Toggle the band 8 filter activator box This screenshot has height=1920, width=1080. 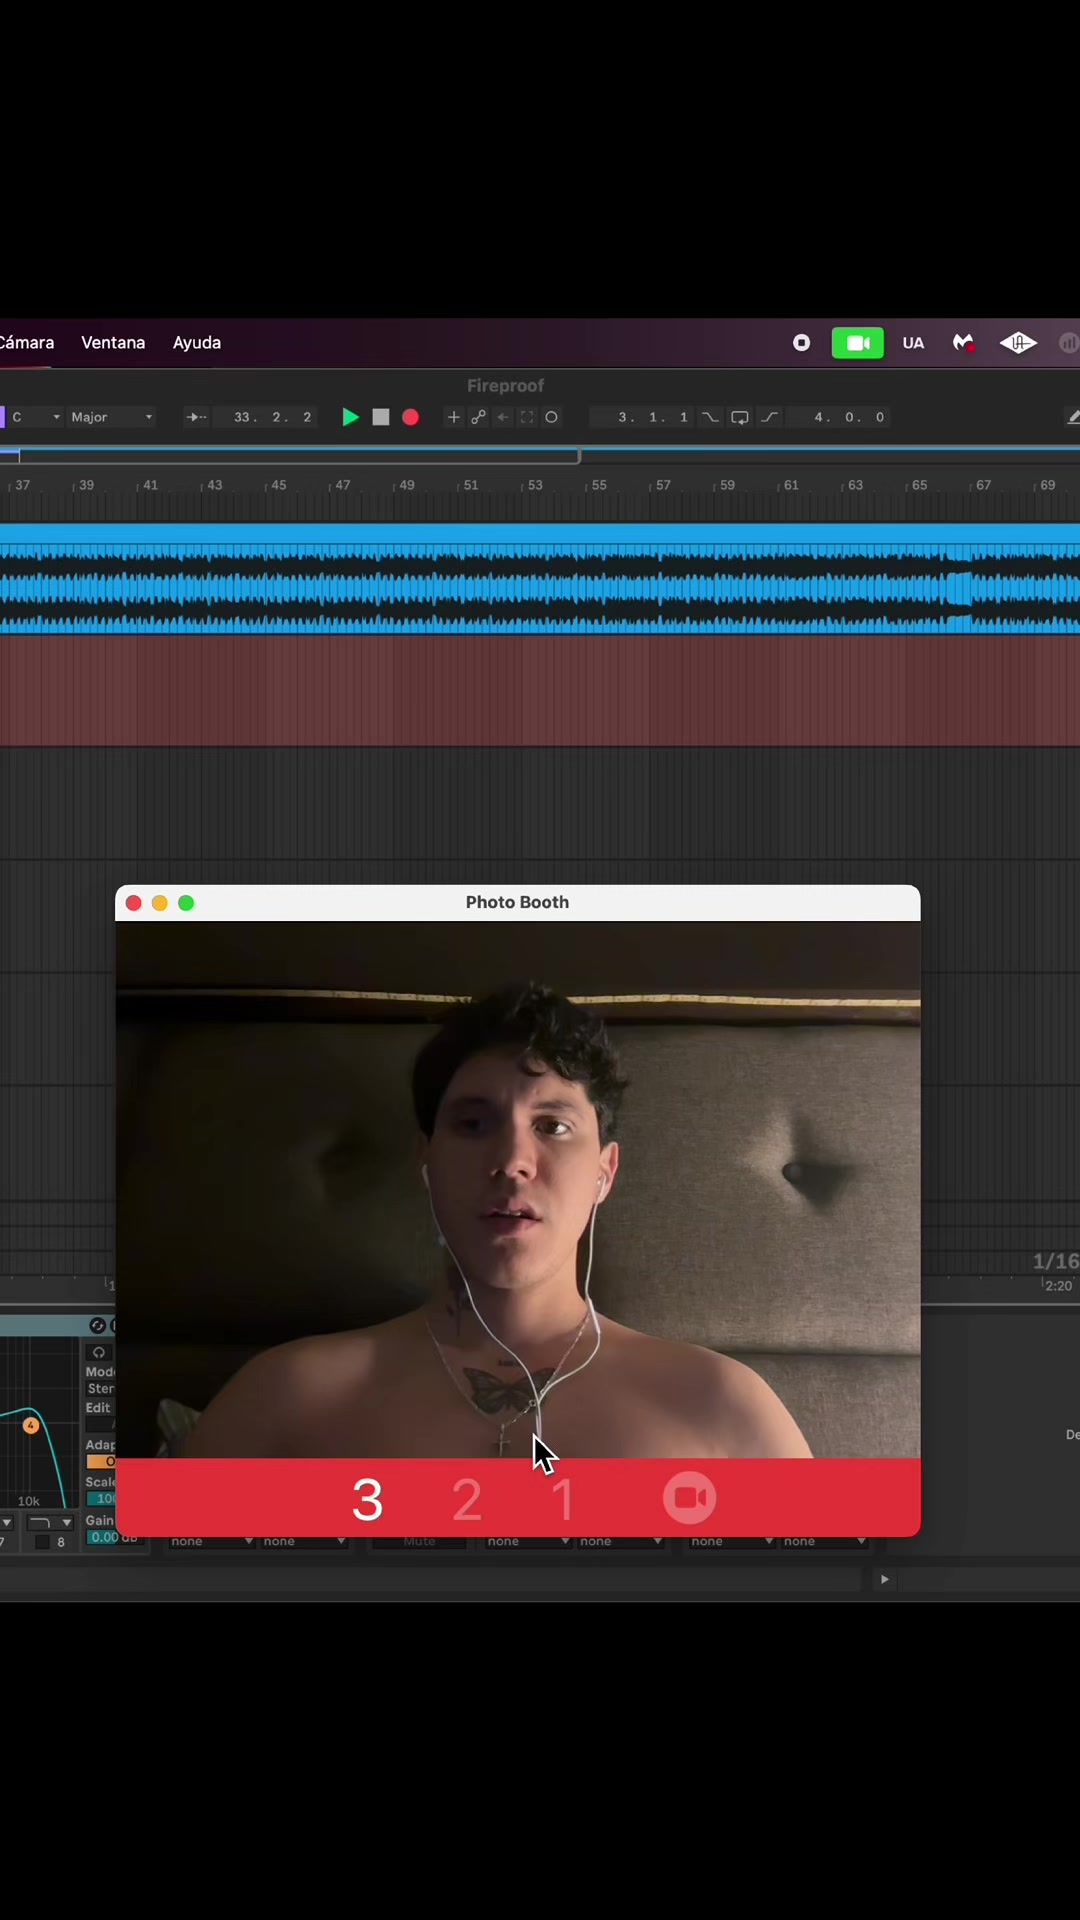(x=42, y=1542)
